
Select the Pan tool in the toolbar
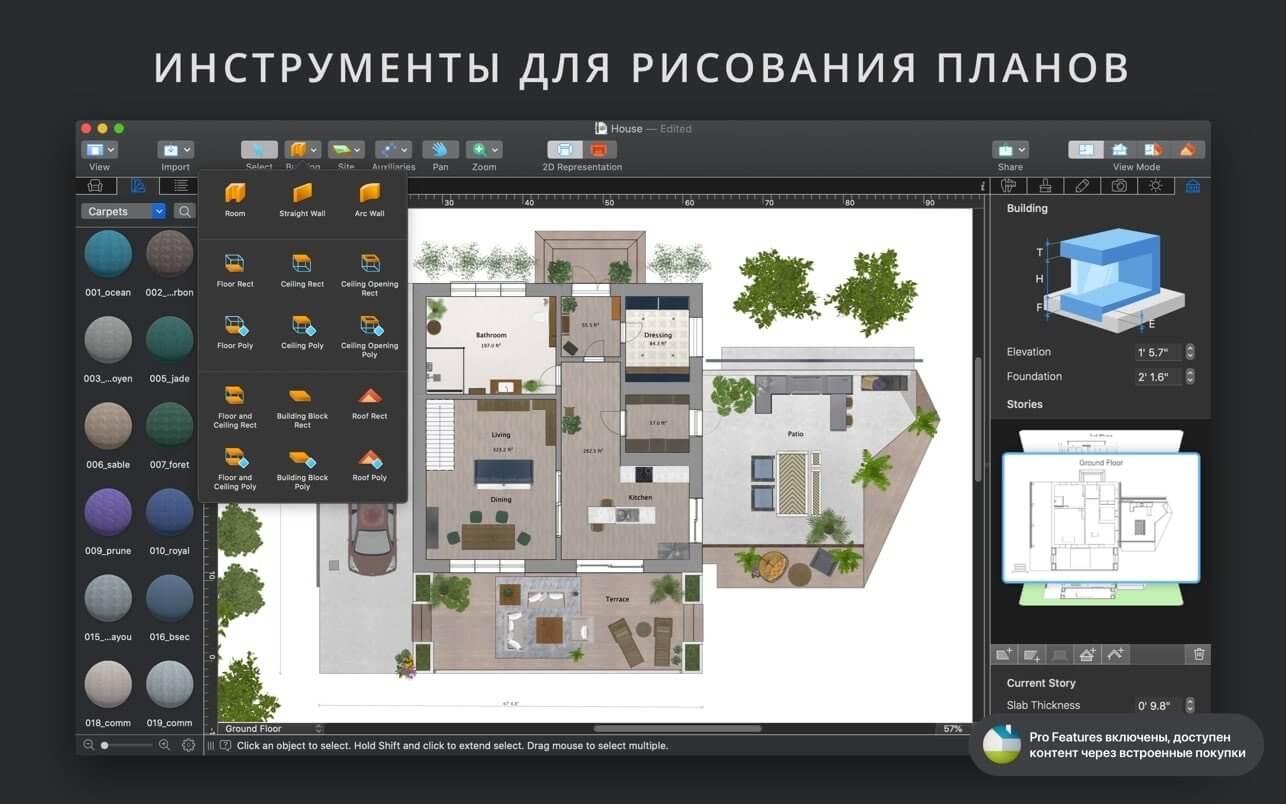[x=439, y=148]
